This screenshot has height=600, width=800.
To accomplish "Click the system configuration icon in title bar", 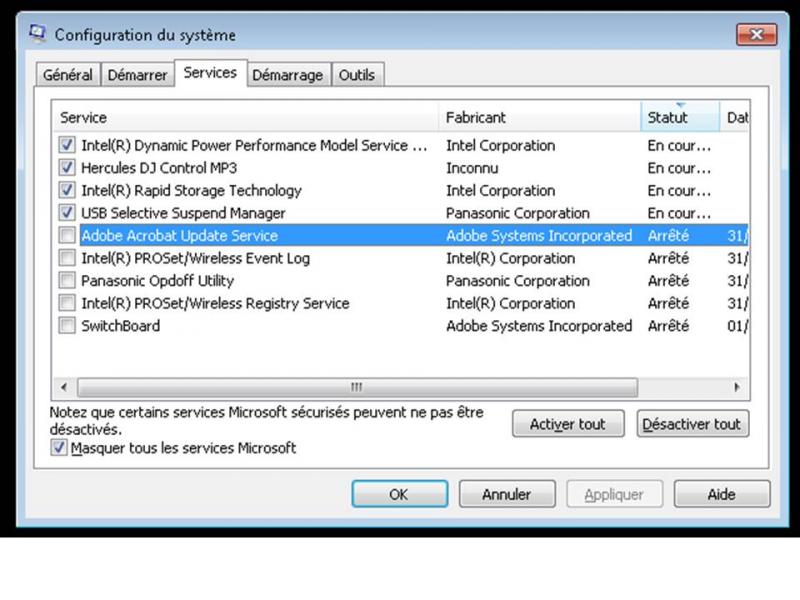I will coord(38,35).
